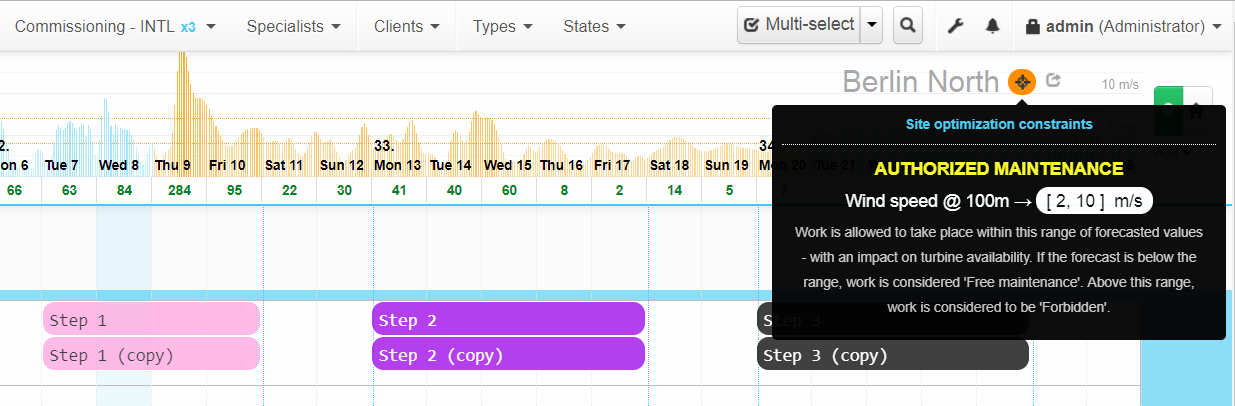Click the lock icon beside admin
1235x406 pixels.
pyautogui.click(x=1032, y=27)
